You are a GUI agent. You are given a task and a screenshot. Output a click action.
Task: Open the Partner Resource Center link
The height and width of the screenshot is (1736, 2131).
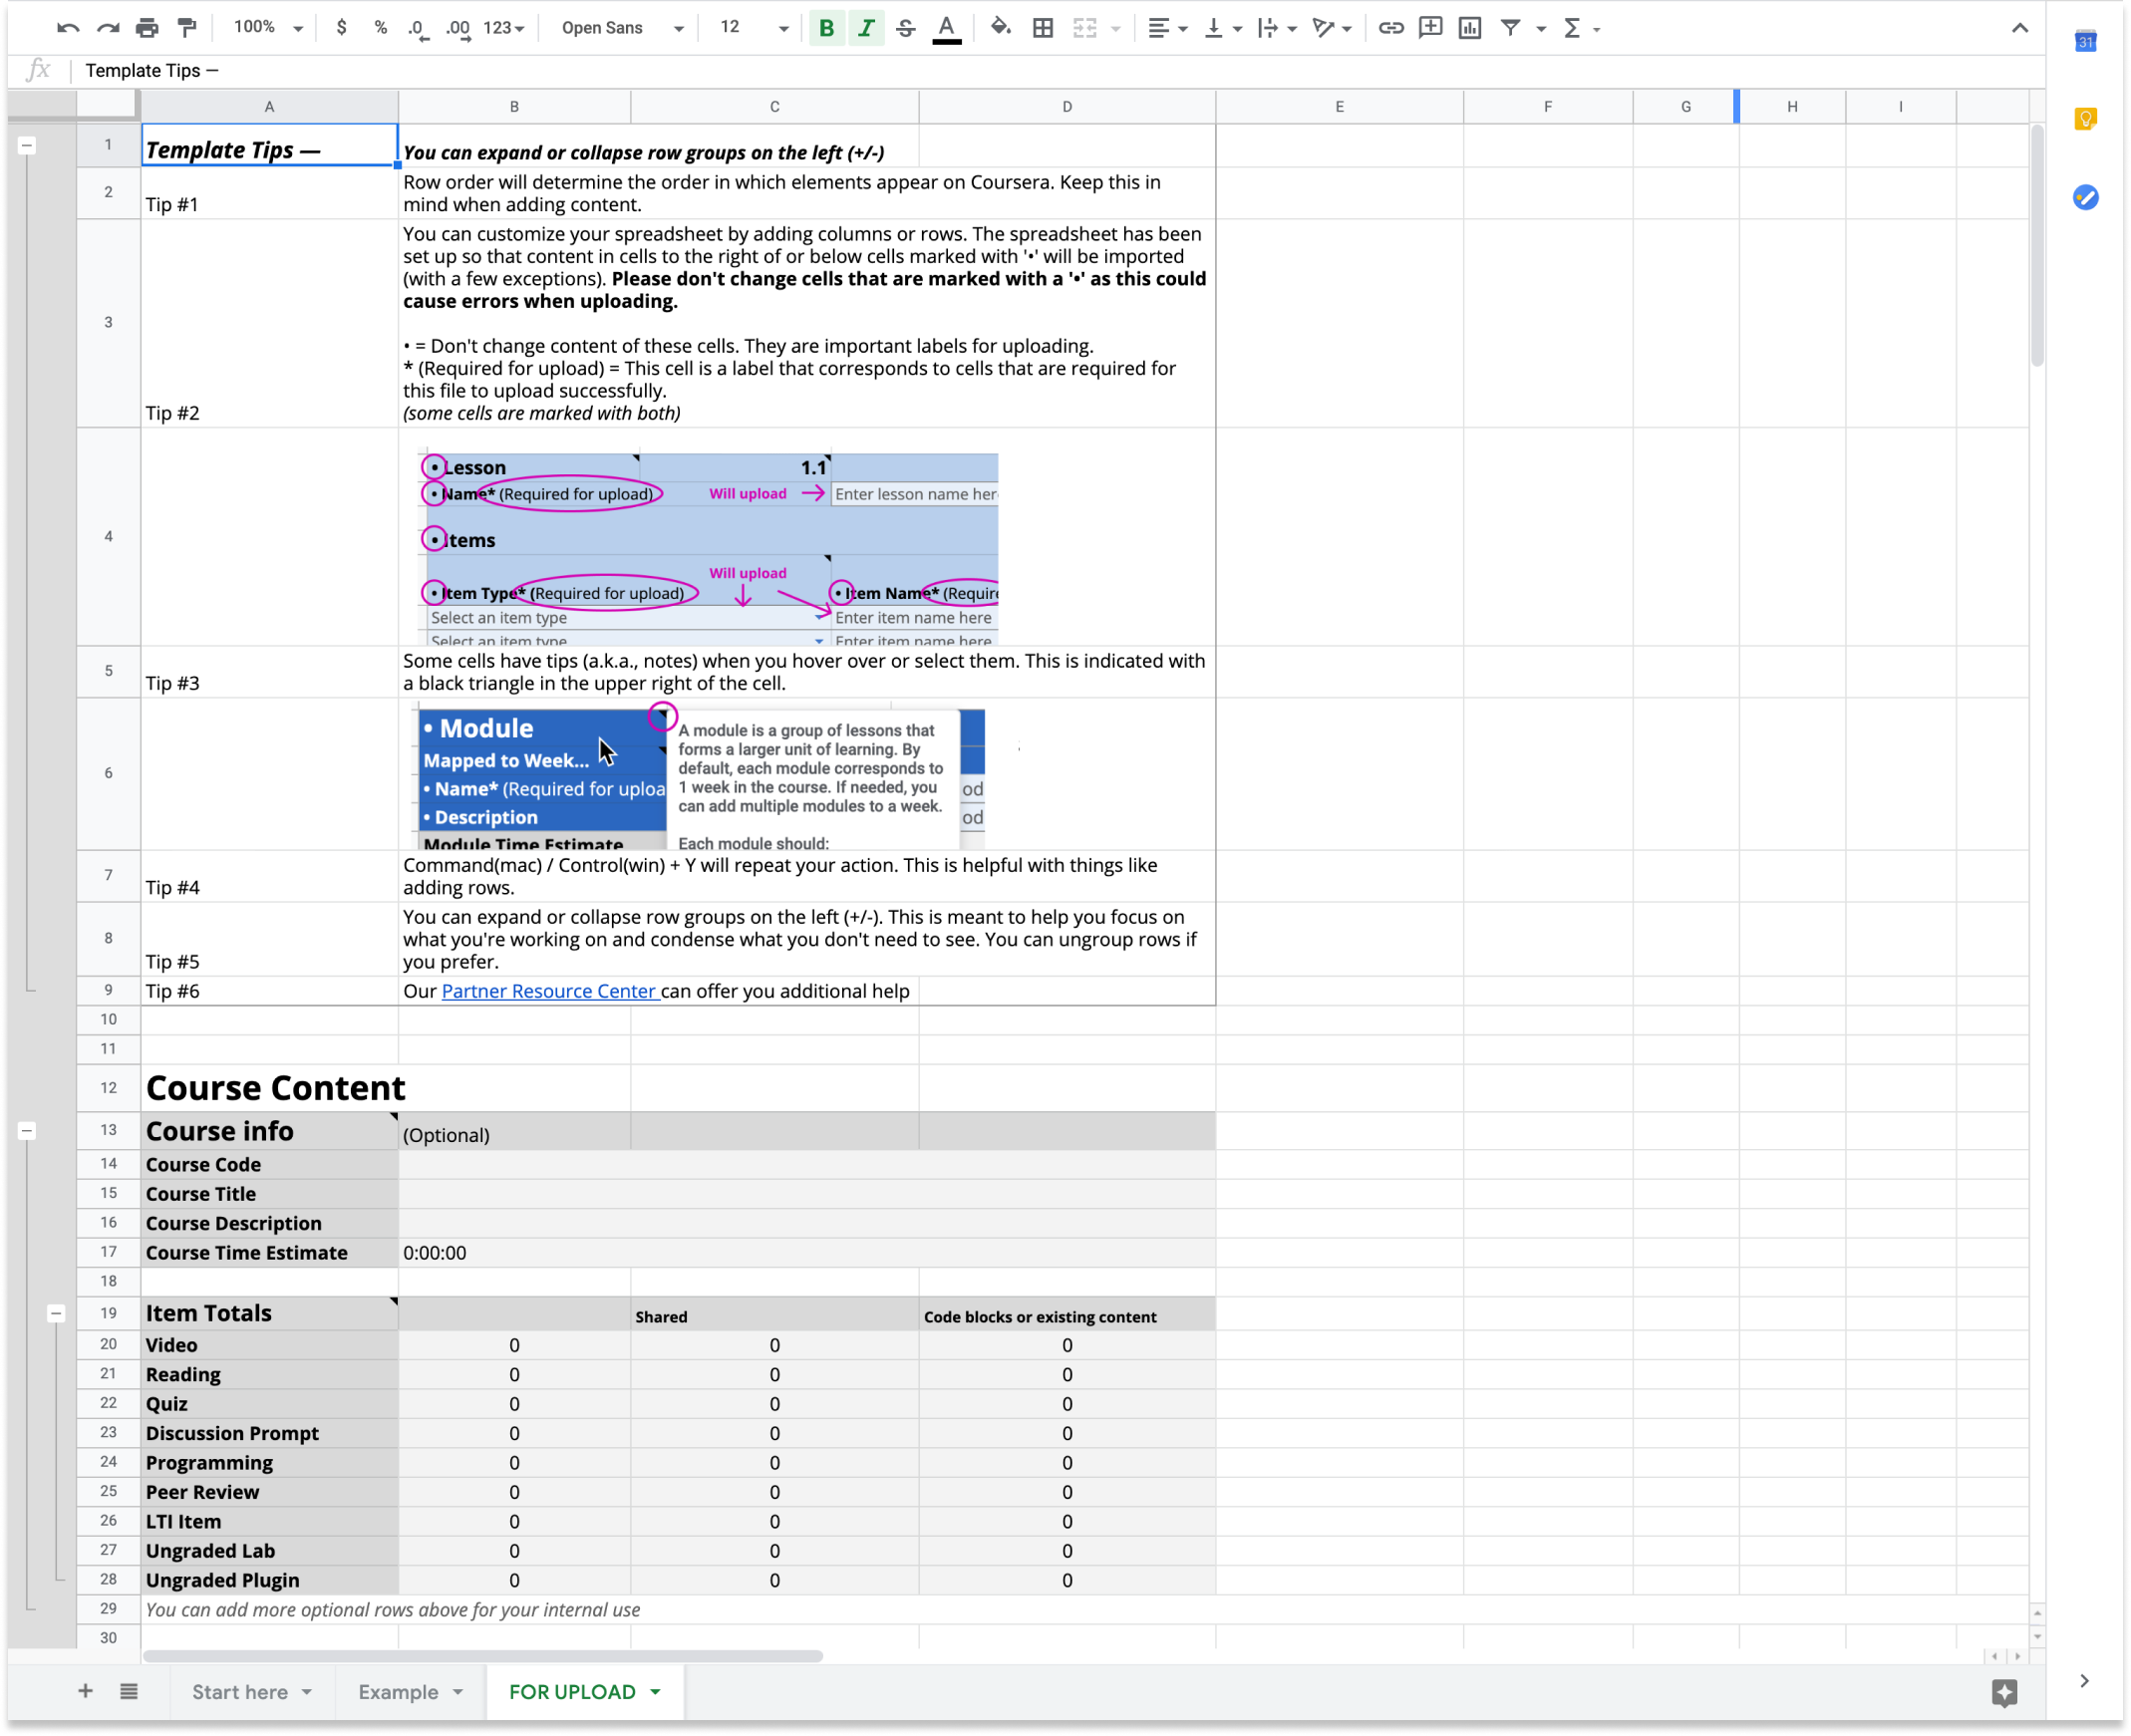pos(548,991)
